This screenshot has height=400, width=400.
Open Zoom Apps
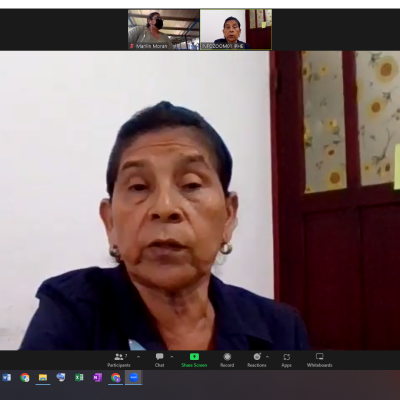286,360
